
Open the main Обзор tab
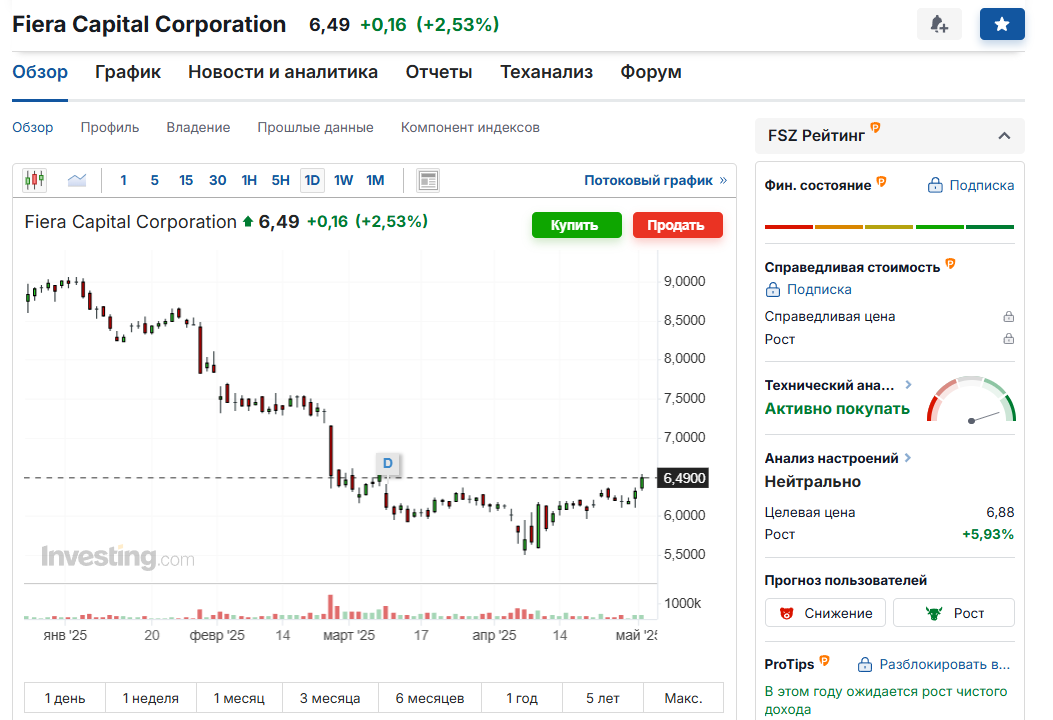pos(40,72)
